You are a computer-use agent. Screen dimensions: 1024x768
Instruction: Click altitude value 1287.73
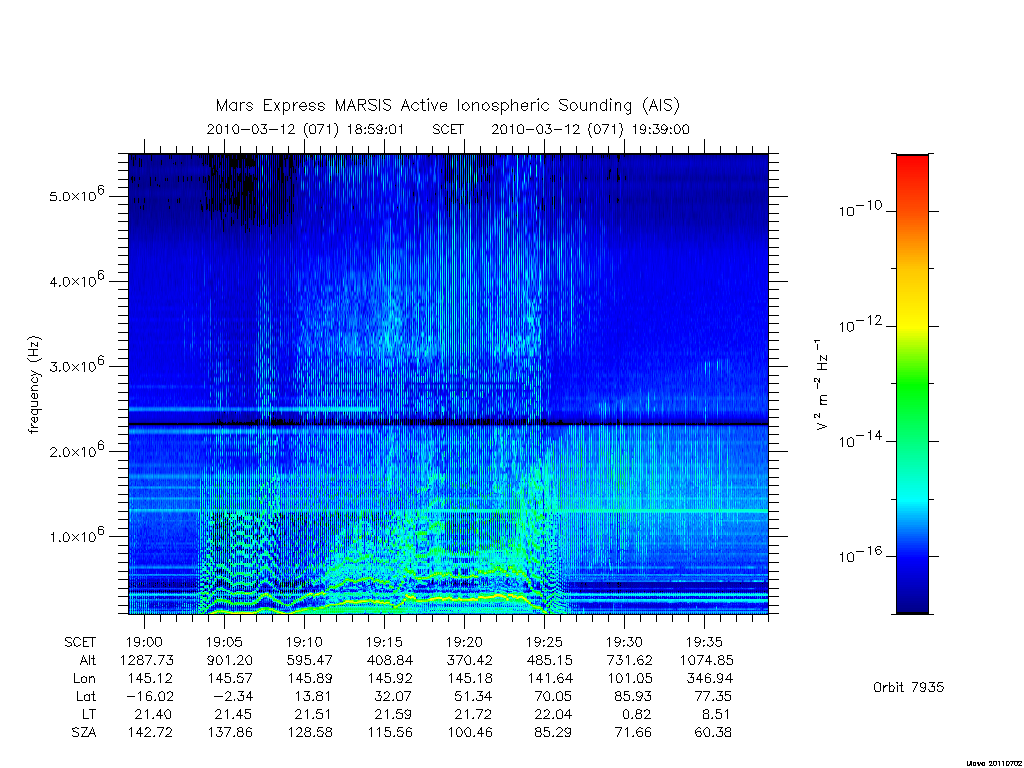(146, 660)
